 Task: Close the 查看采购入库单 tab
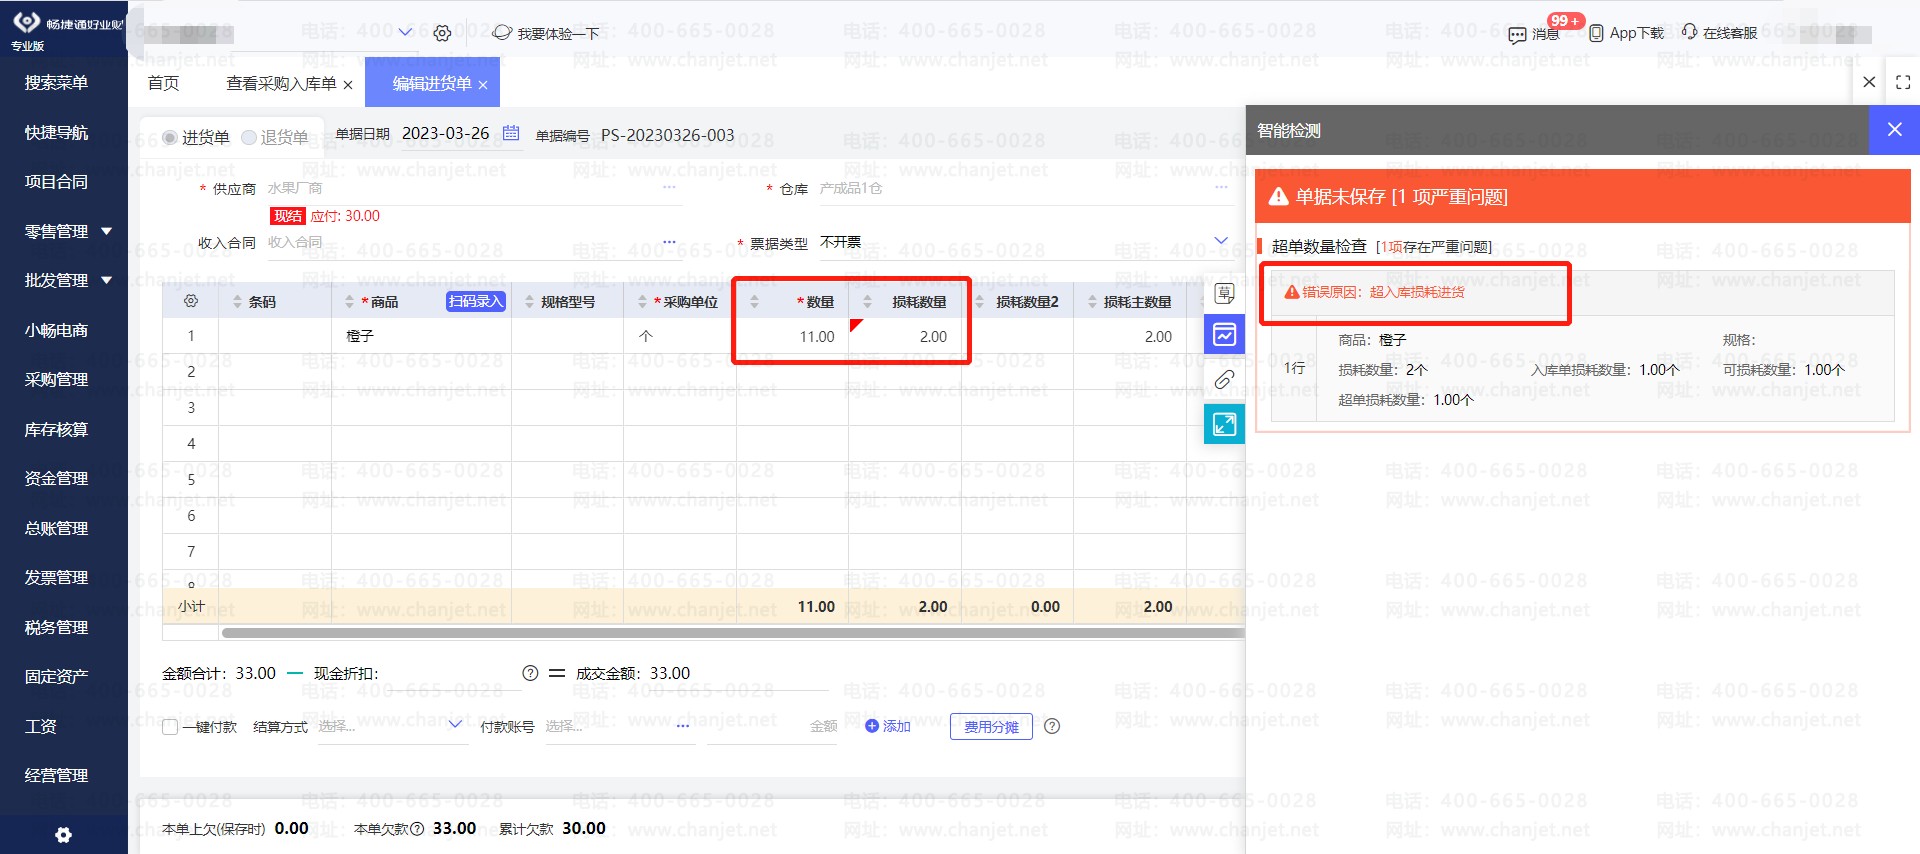point(348,85)
